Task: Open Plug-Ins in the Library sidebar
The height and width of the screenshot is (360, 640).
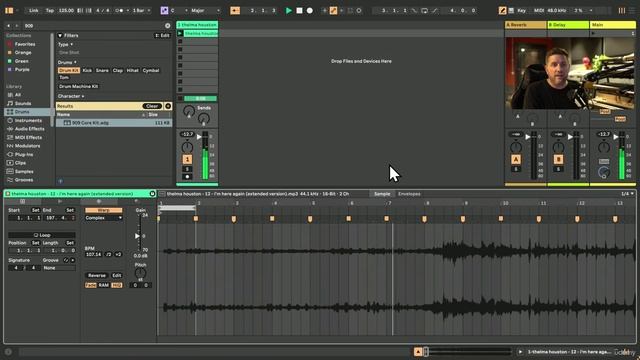Action: 24,154
